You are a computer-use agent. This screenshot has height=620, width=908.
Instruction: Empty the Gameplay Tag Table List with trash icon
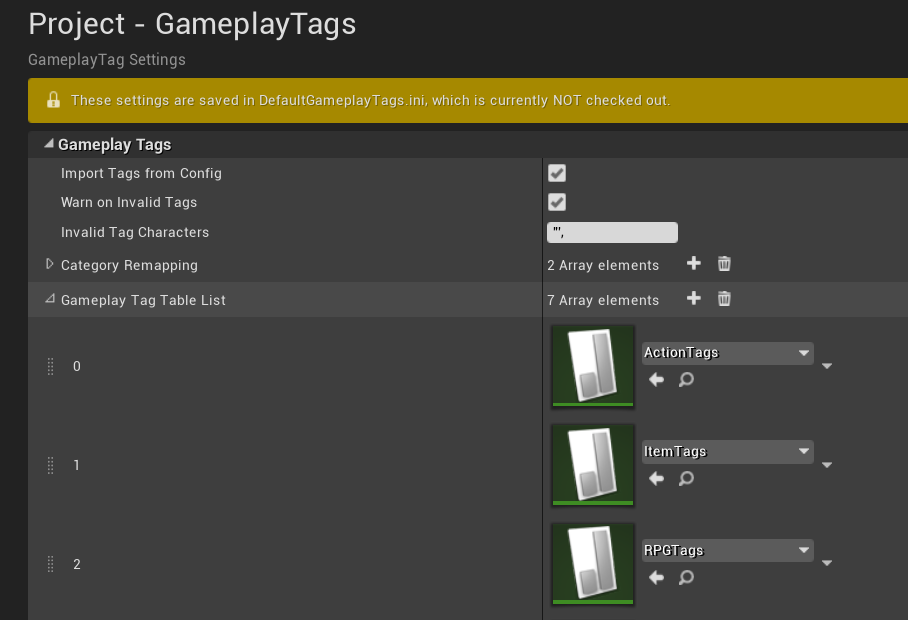click(x=724, y=299)
